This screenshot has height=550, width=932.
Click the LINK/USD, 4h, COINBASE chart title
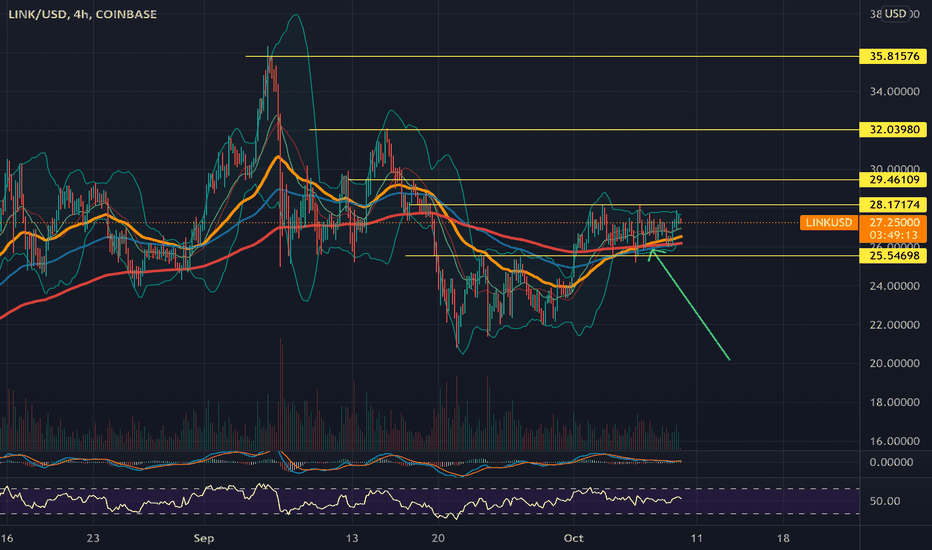pyautogui.click(x=83, y=14)
